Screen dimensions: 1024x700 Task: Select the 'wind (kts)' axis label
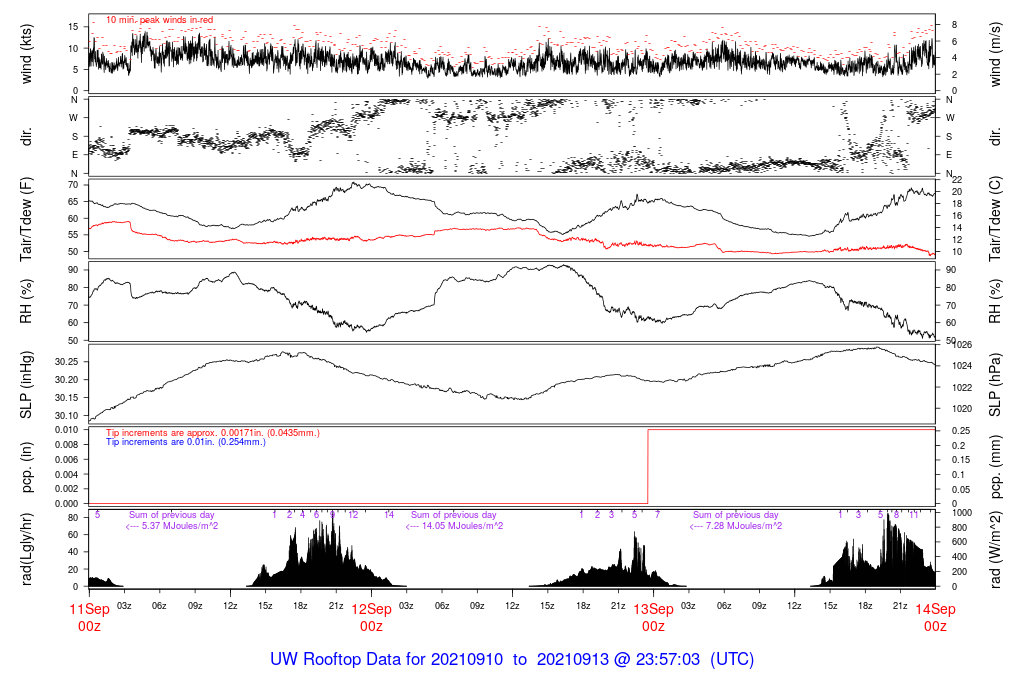pos(27,54)
